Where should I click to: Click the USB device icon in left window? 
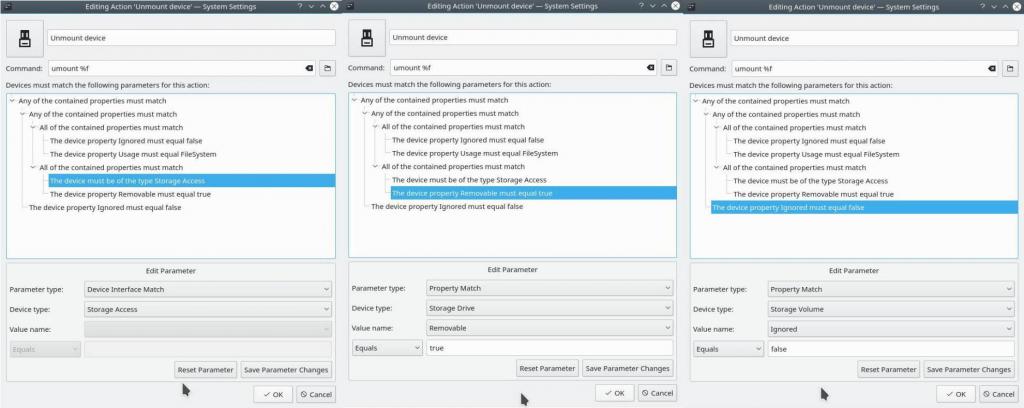coord(25,39)
